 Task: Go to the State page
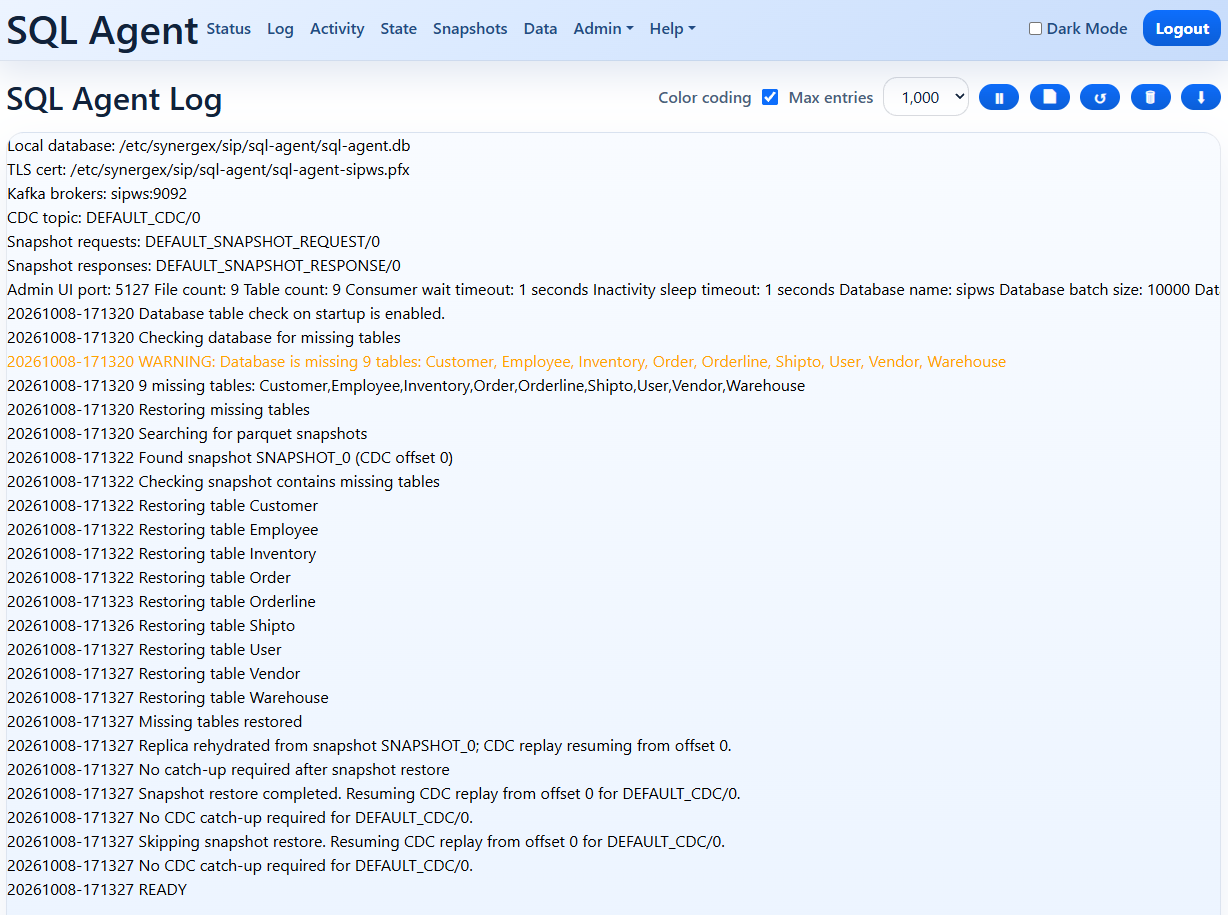398,29
